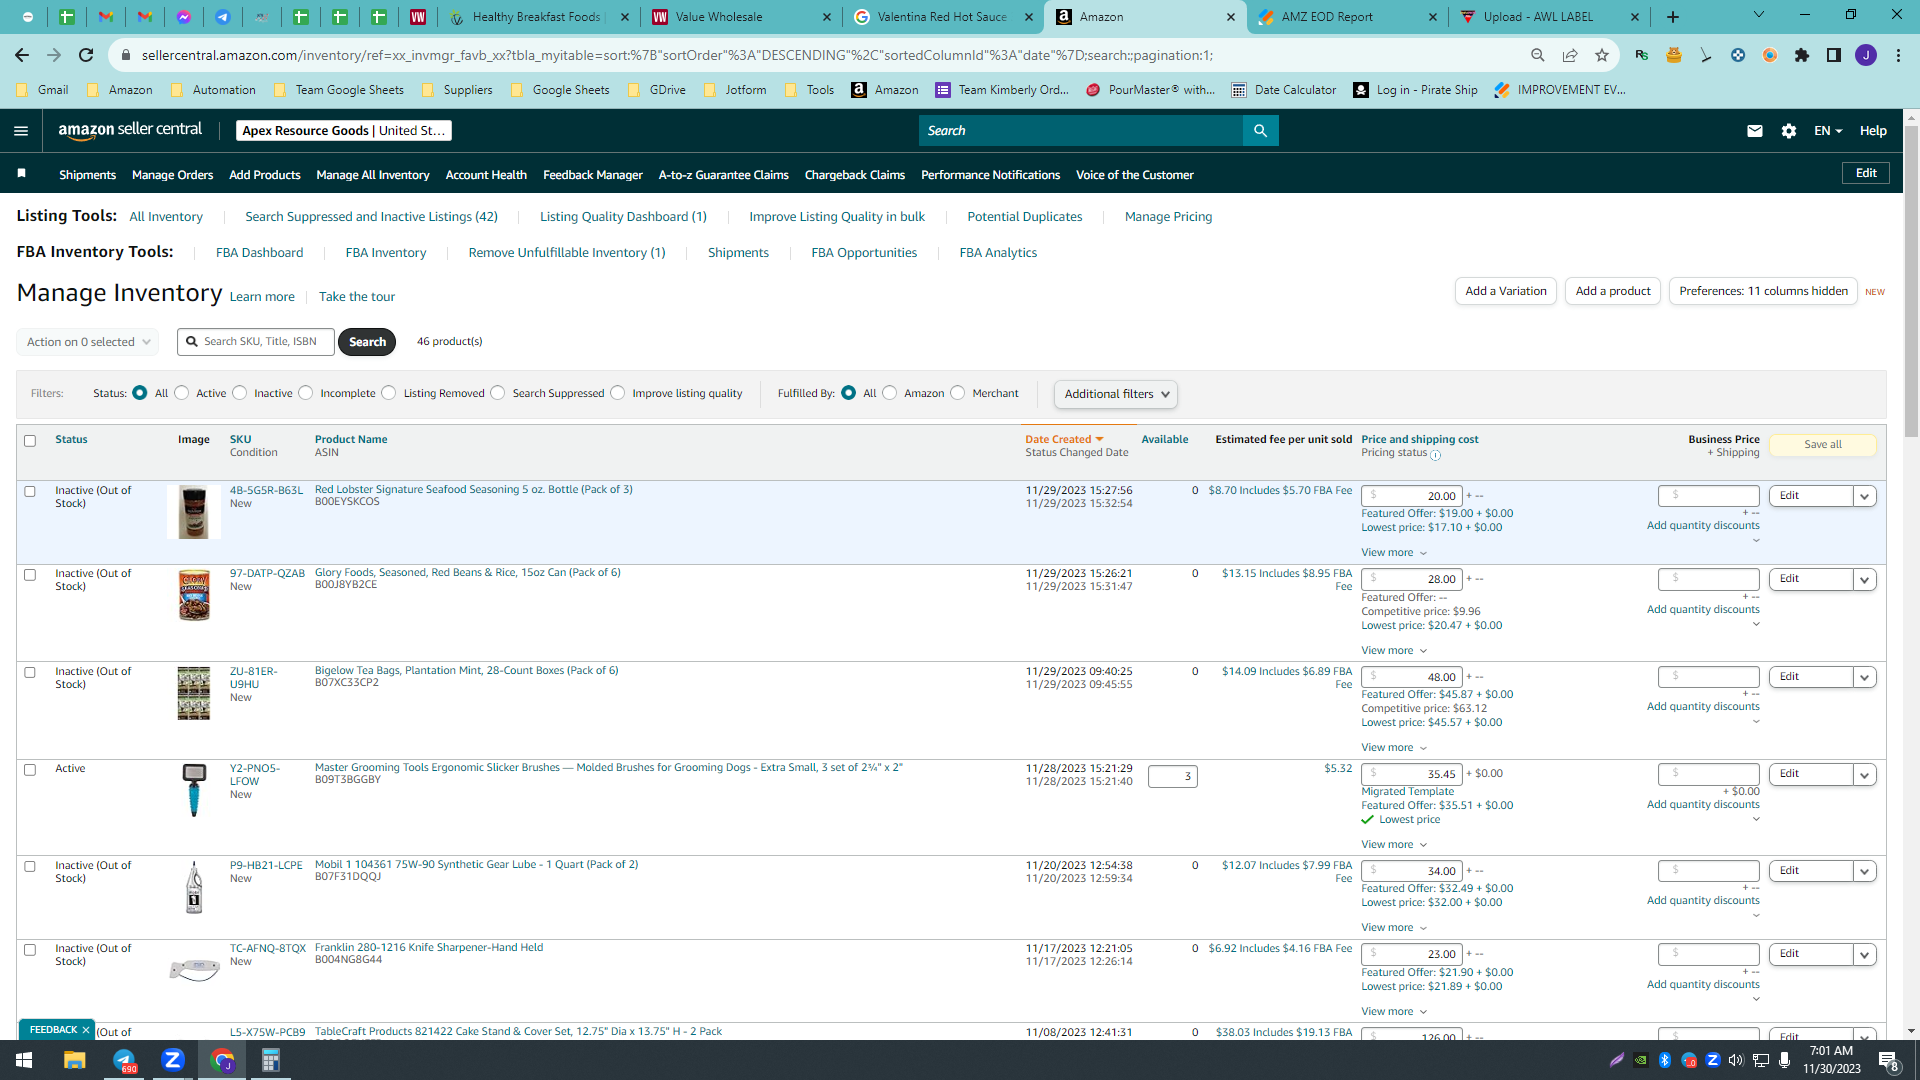Click the pricing status info icon
Screen dimensions: 1920x1080
click(x=1436, y=455)
